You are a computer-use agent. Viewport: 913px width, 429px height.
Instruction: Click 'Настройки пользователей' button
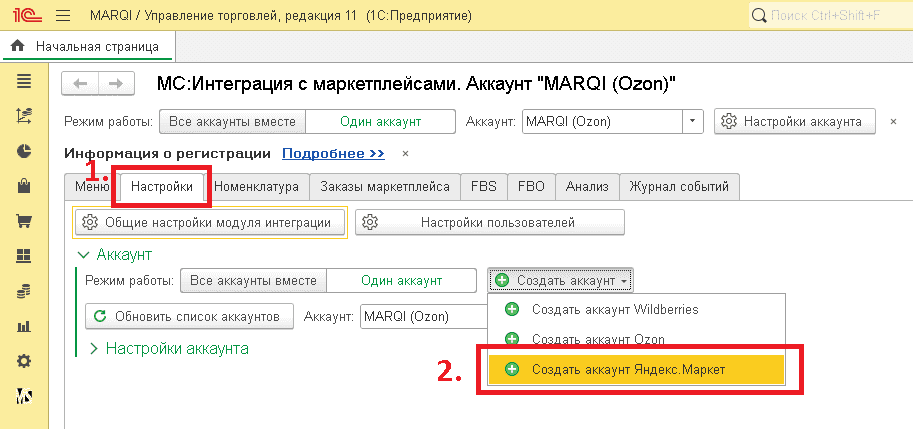point(490,222)
